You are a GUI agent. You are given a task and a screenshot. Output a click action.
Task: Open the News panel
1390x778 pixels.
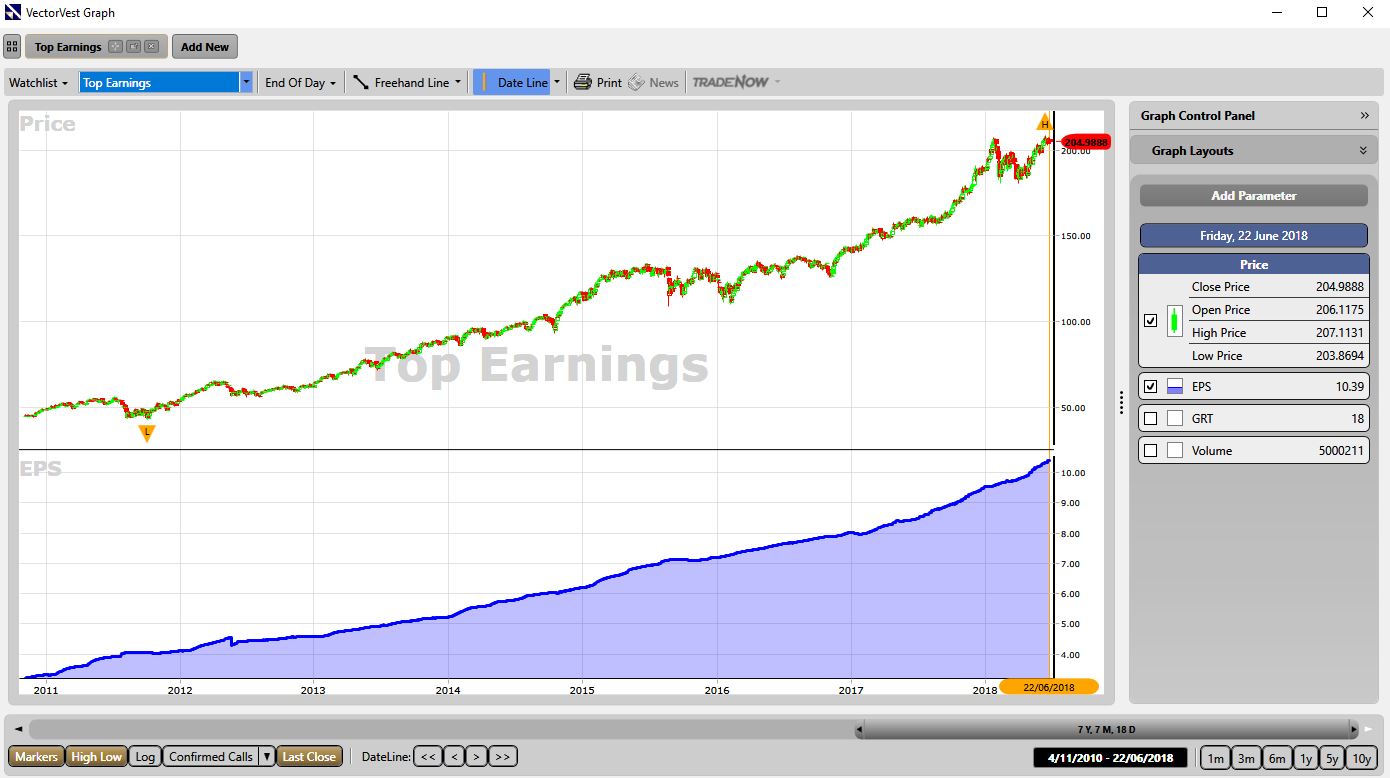tap(653, 82)
